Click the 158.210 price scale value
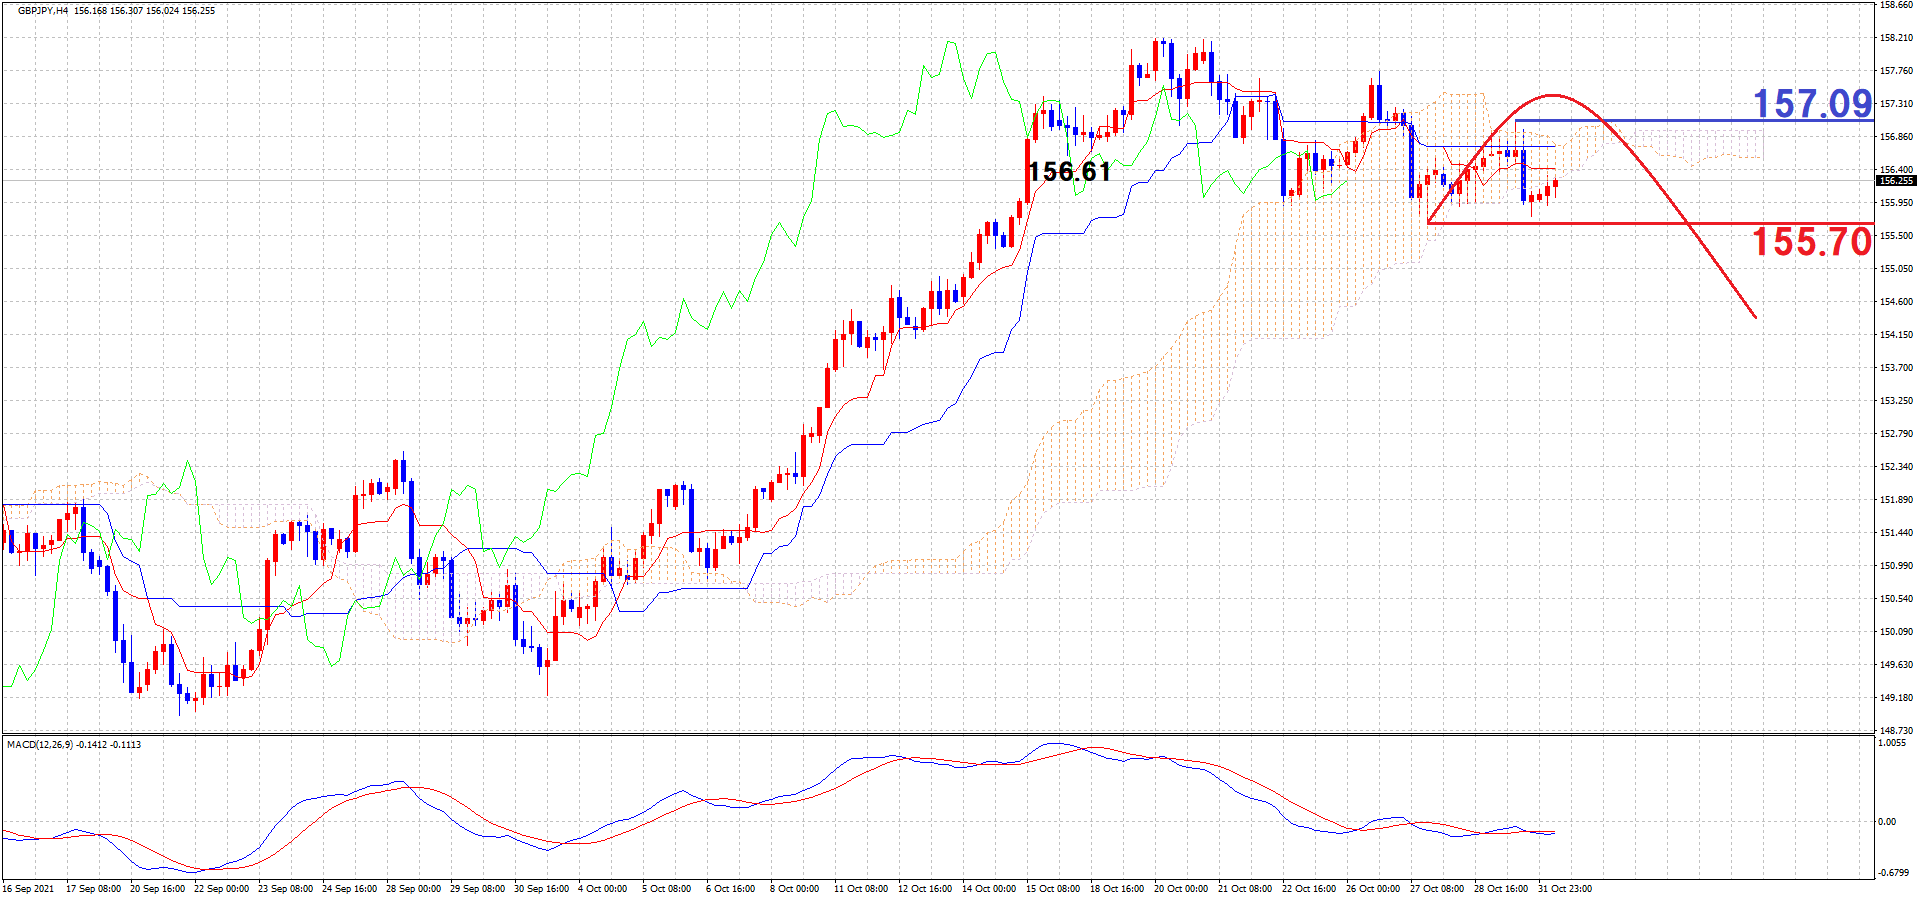Screen dimensions: 1920x900 1896,38
